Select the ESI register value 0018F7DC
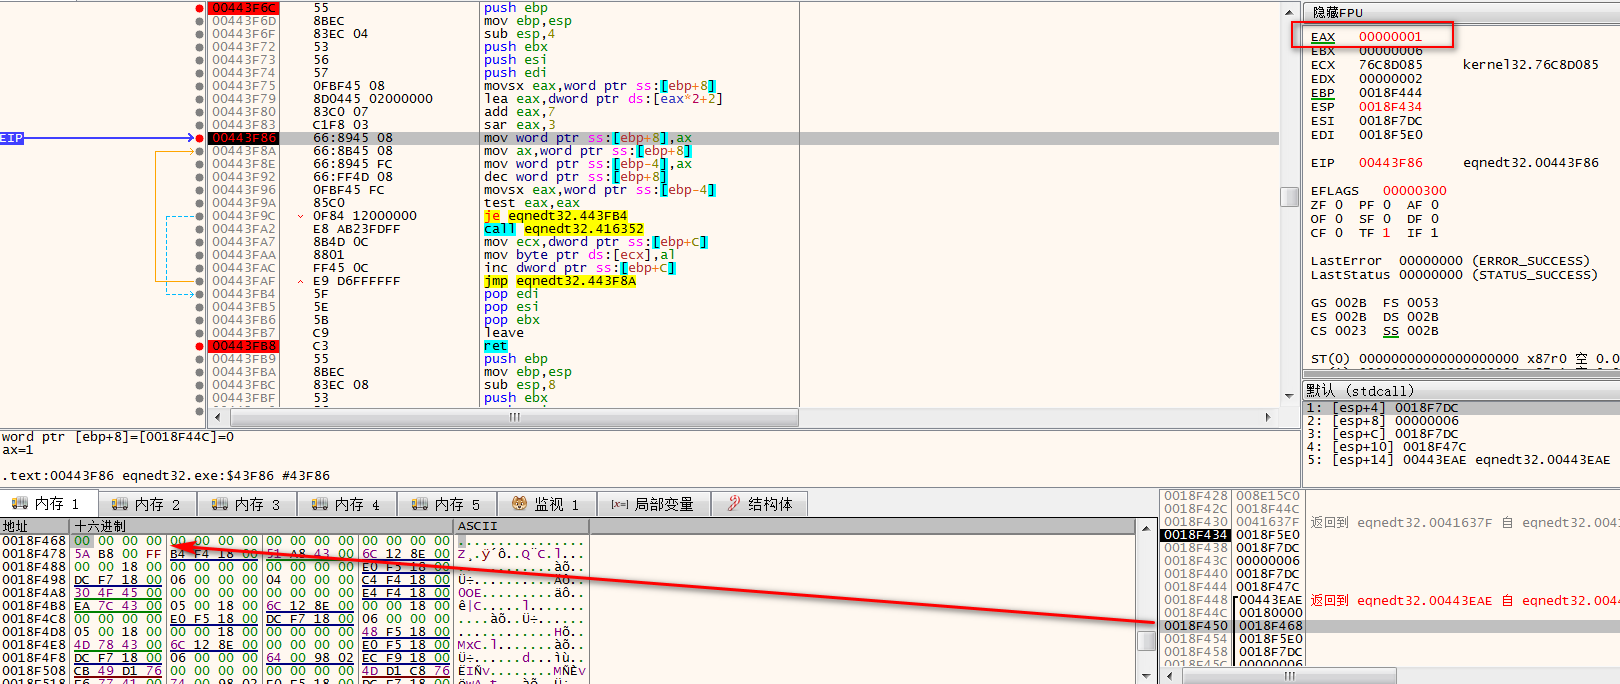 click(1390, 121)
